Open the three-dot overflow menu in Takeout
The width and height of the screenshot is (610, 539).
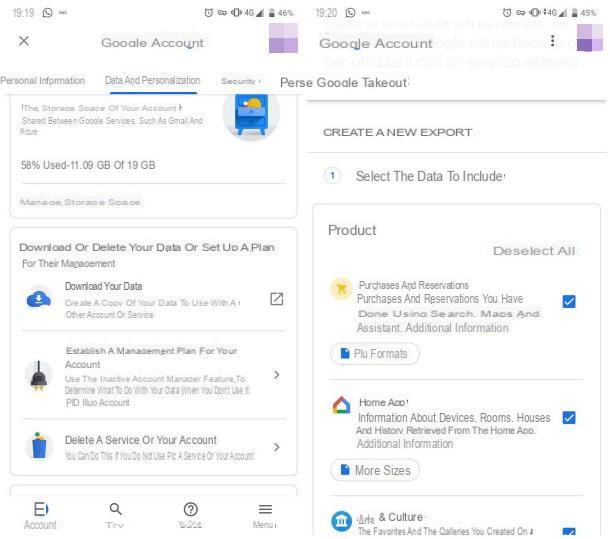click(552, 40)
